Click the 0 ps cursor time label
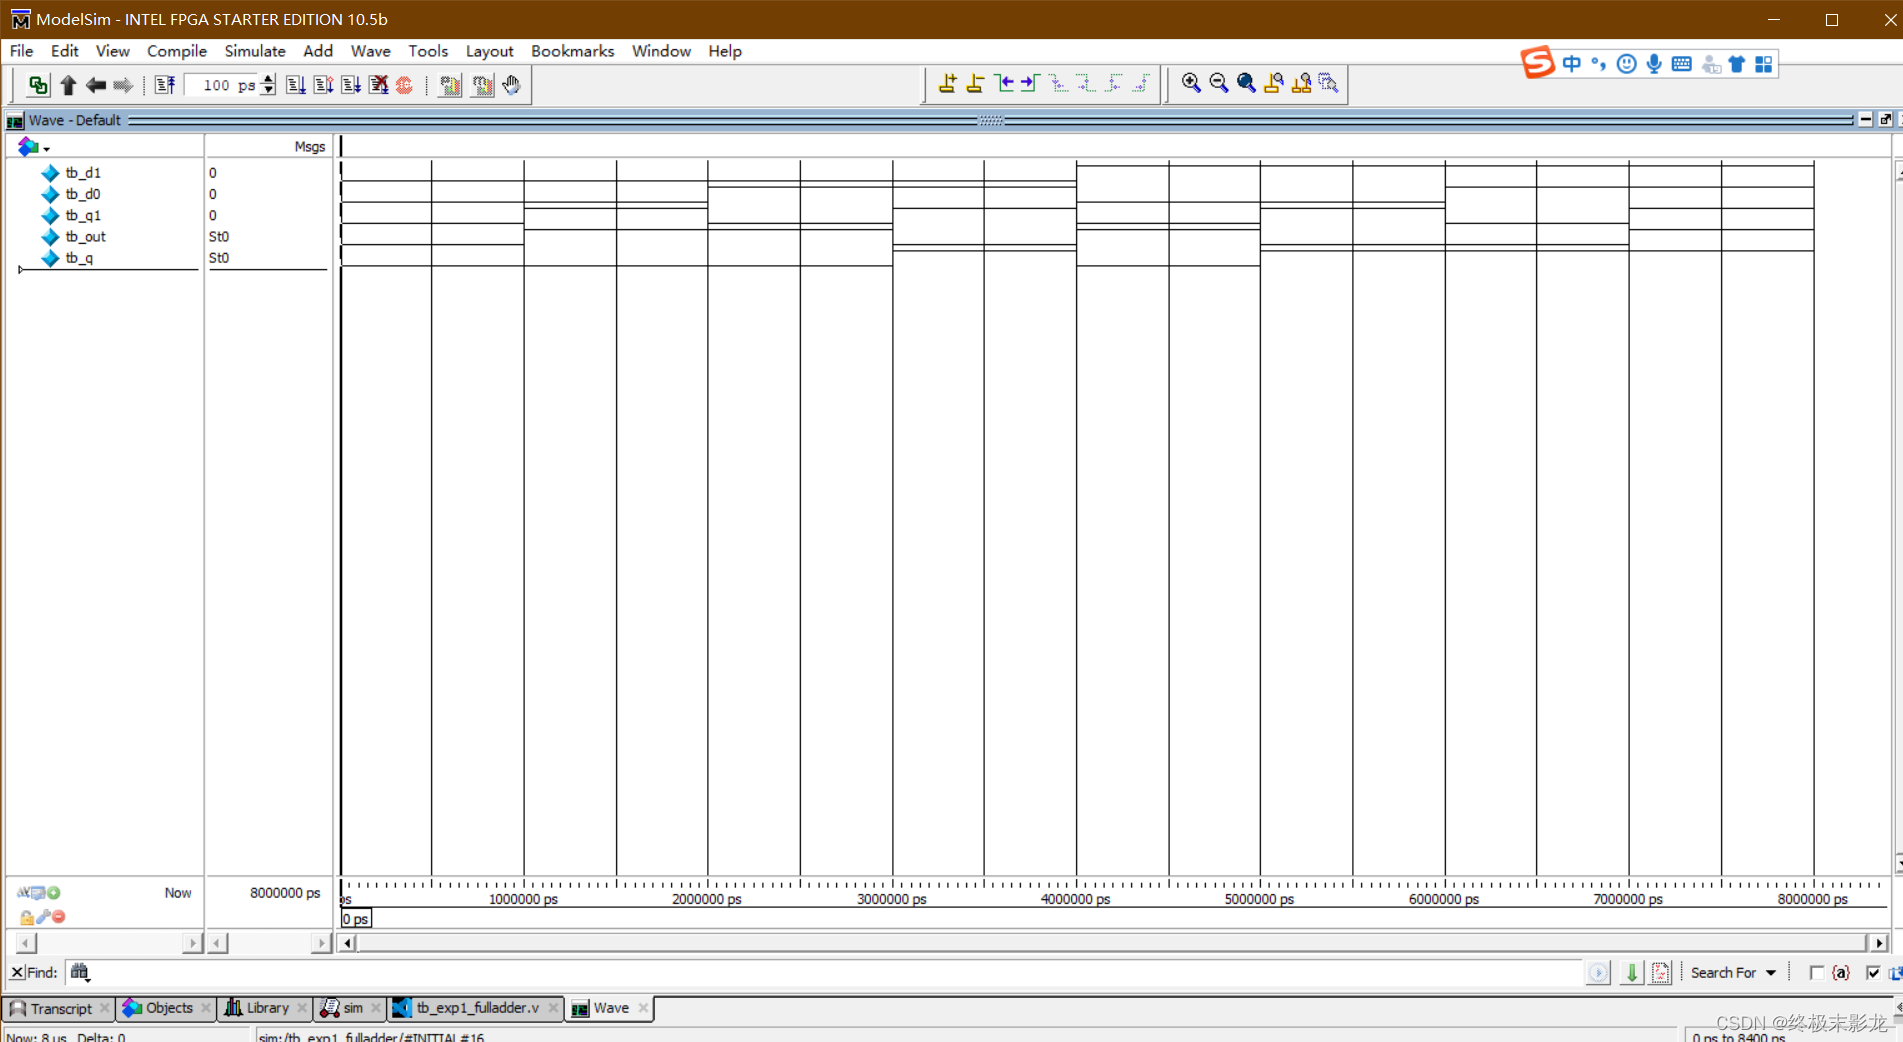The width and height of the screenshot is (1903, 1042). point(355,918)
